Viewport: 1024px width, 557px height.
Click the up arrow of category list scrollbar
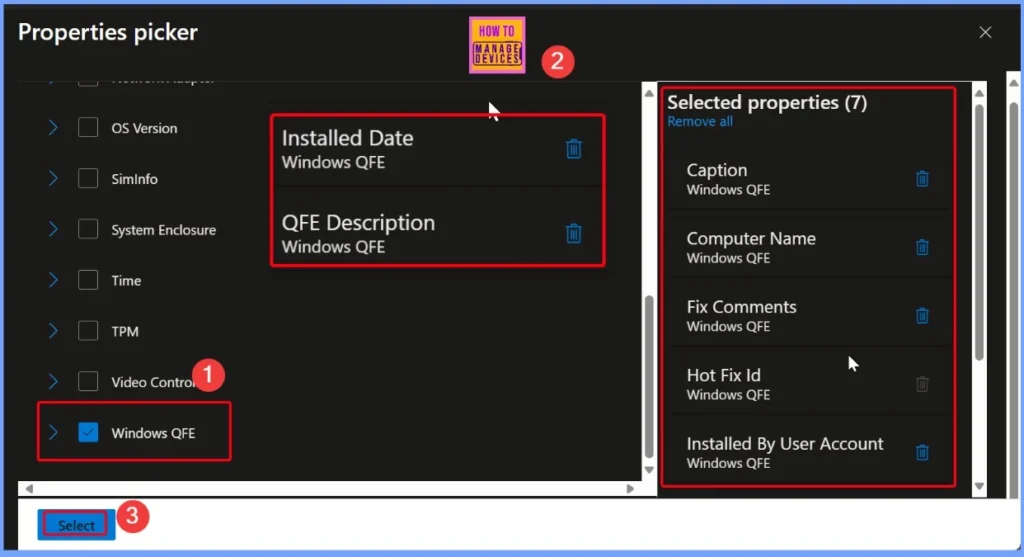(x=649, y=93)
